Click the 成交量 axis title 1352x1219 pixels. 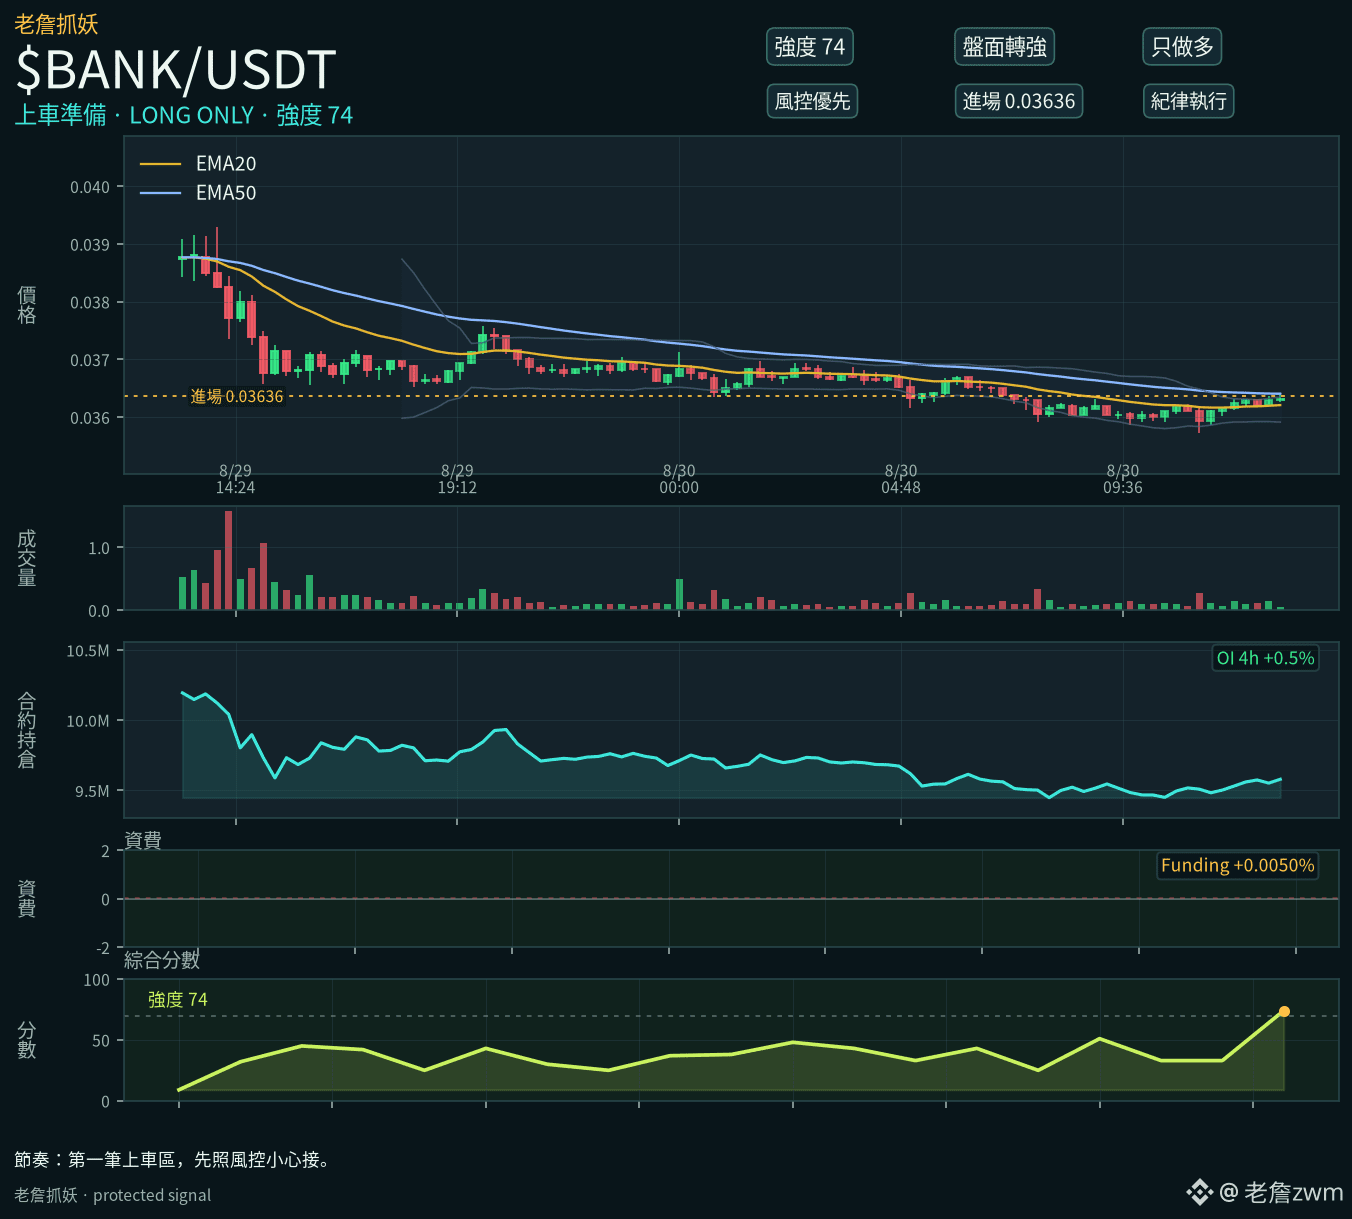pos(27,558)
